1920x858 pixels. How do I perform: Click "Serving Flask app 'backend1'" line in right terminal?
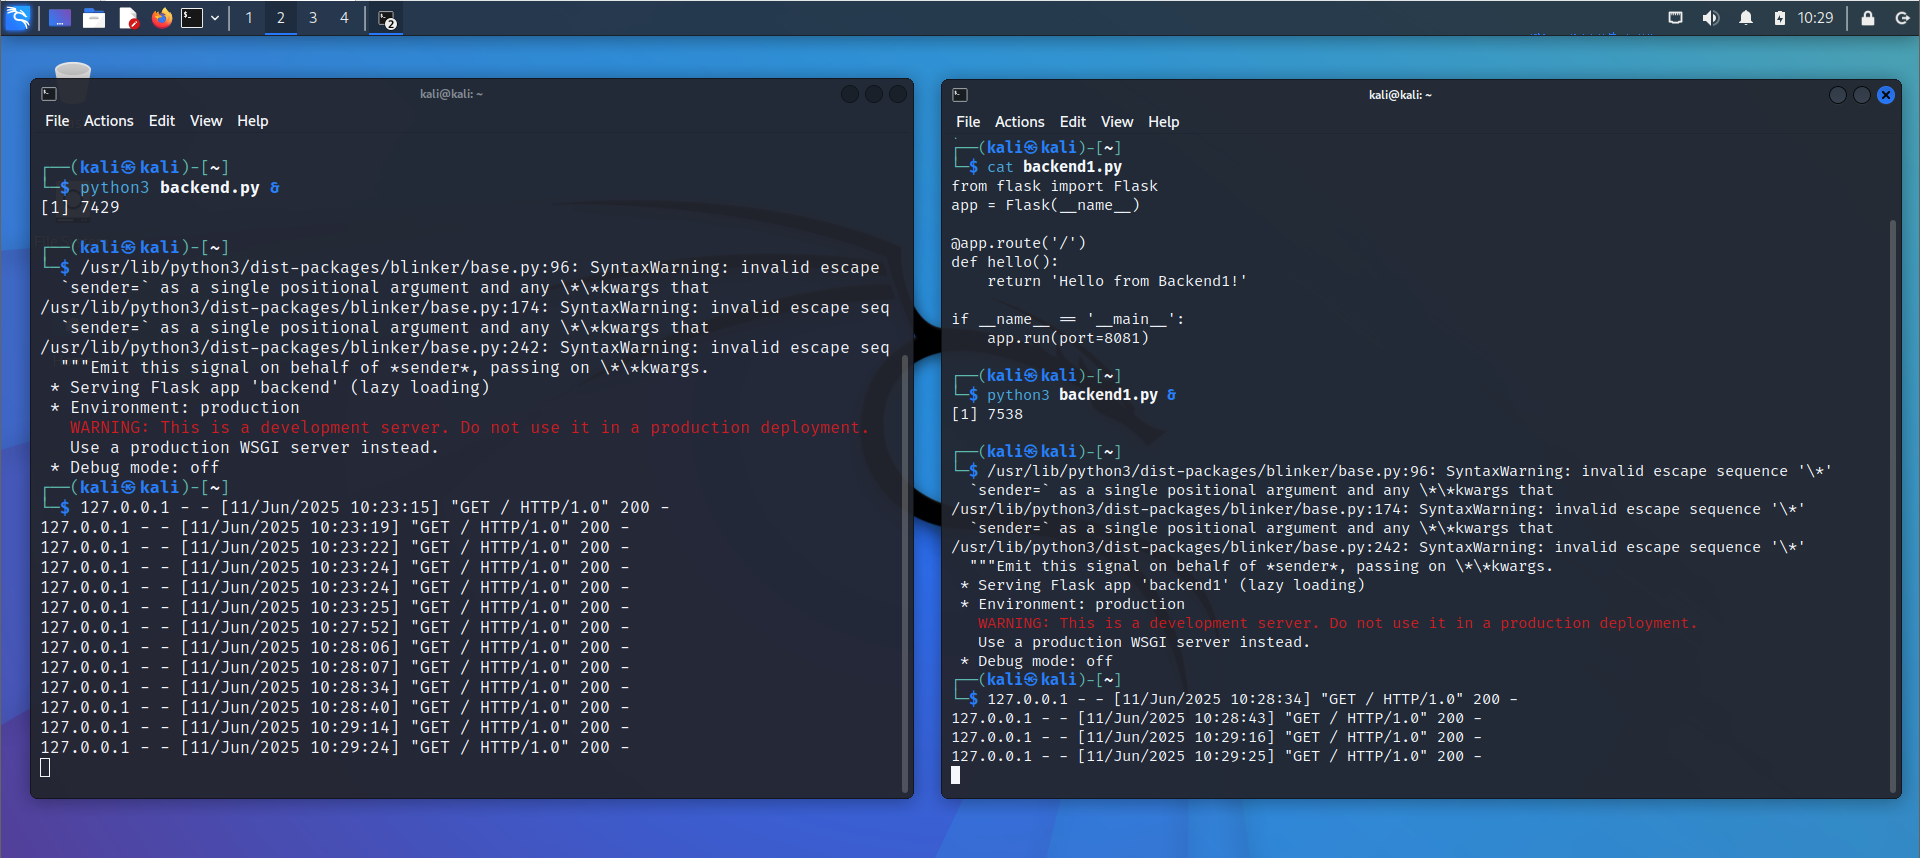coord(1162,585)
